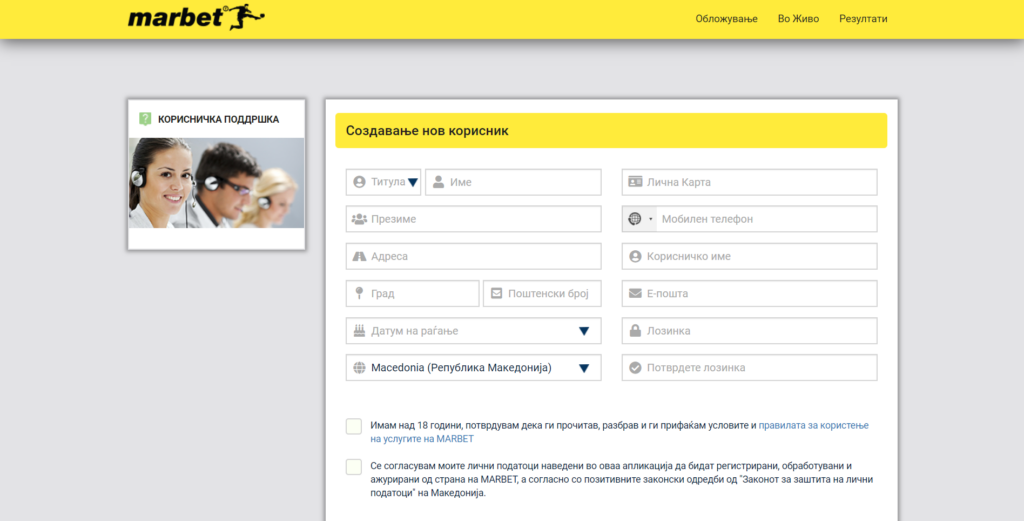This screenshot has width=1024, height=521.
Task: Focus the Име input field
Action: (513, 182)
